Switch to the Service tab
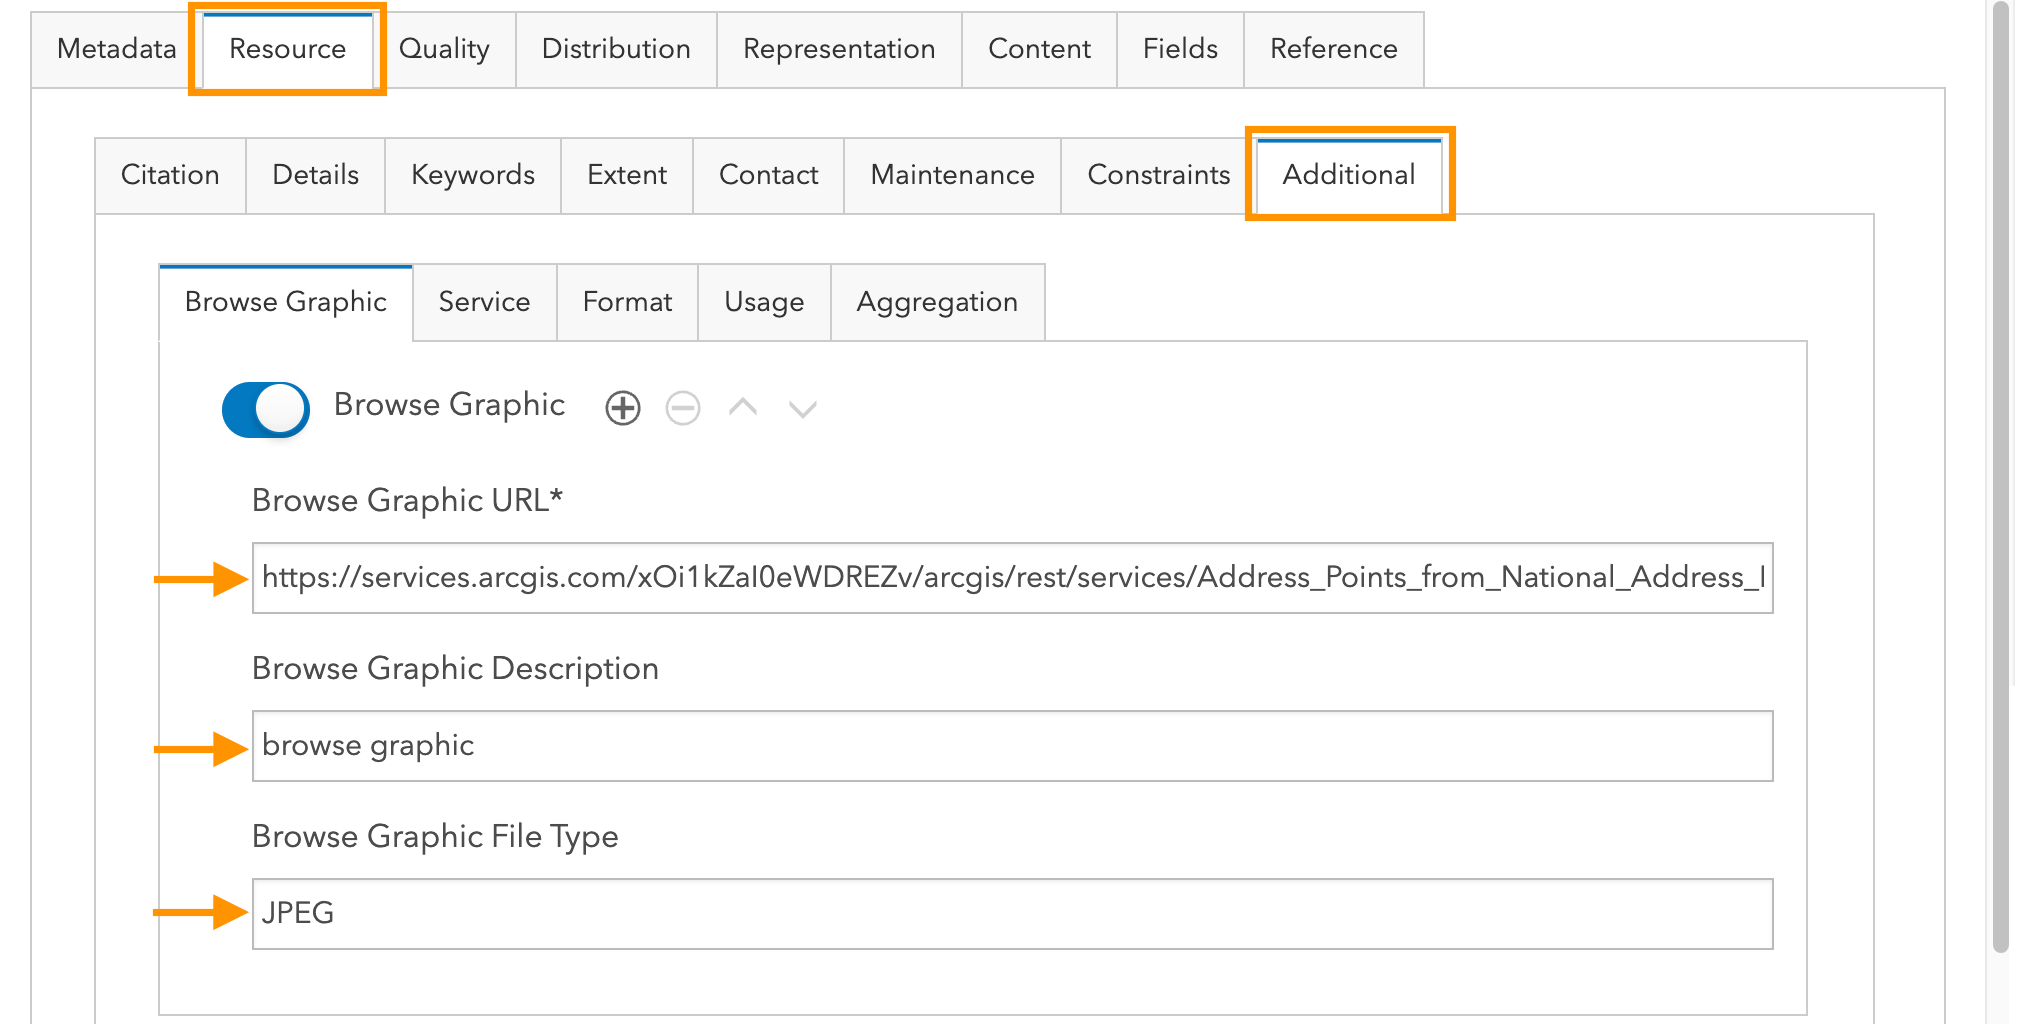The image size is (2036, 1024). tap(483, 302)
